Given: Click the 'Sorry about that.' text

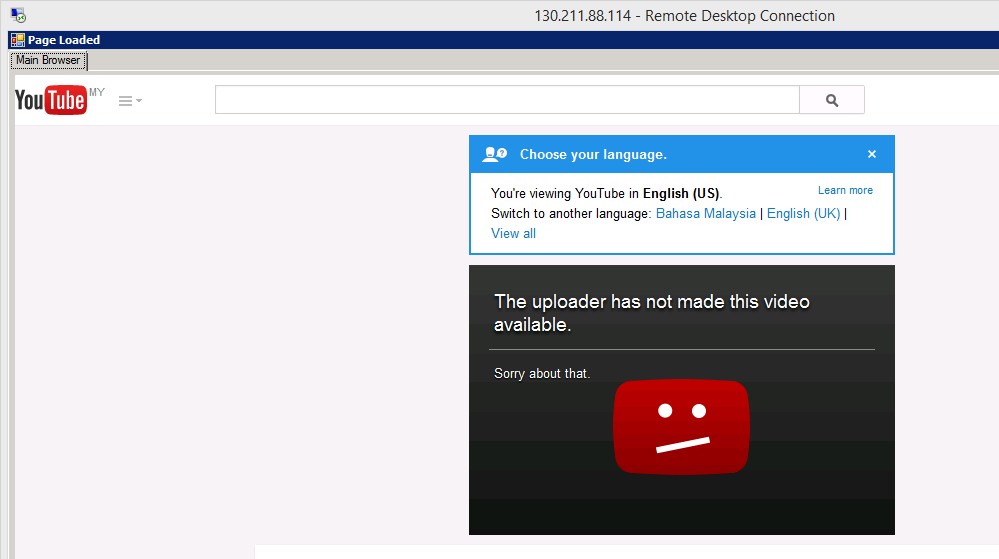Looking at the screenshot, I should click(x=542, y=374).
